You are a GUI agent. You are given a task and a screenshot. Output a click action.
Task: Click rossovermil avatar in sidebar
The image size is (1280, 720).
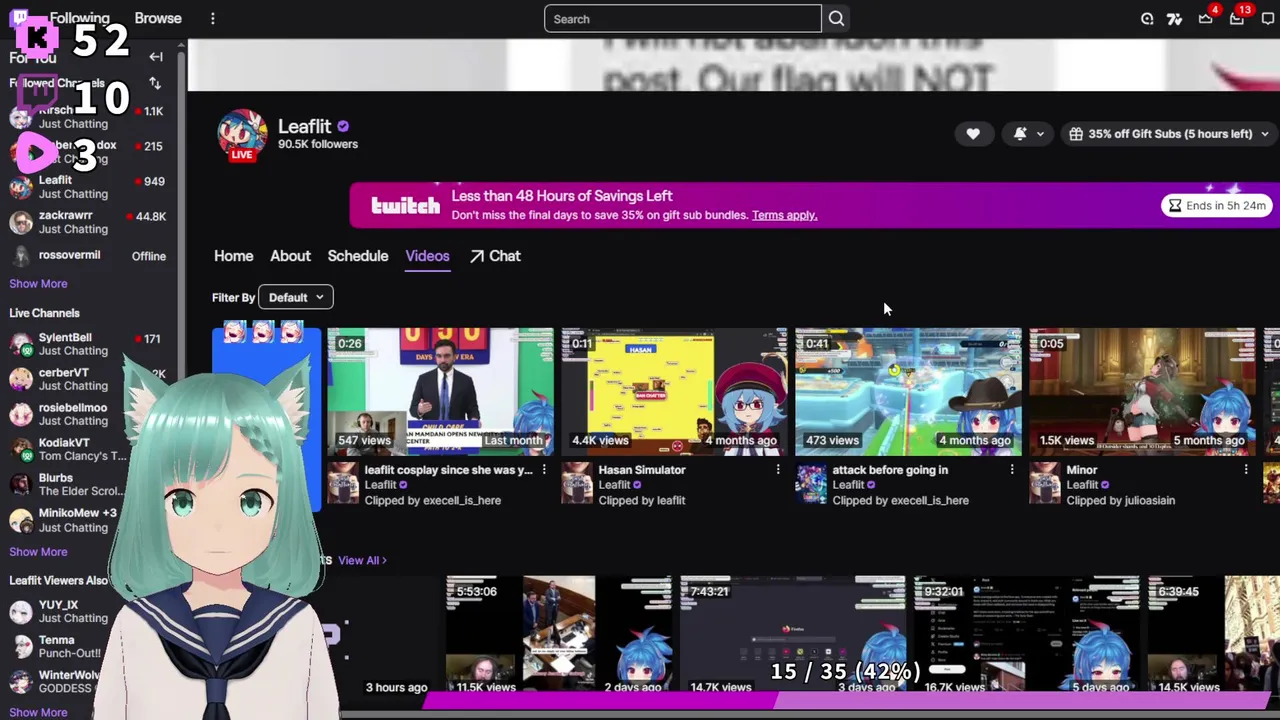(20, 256)
